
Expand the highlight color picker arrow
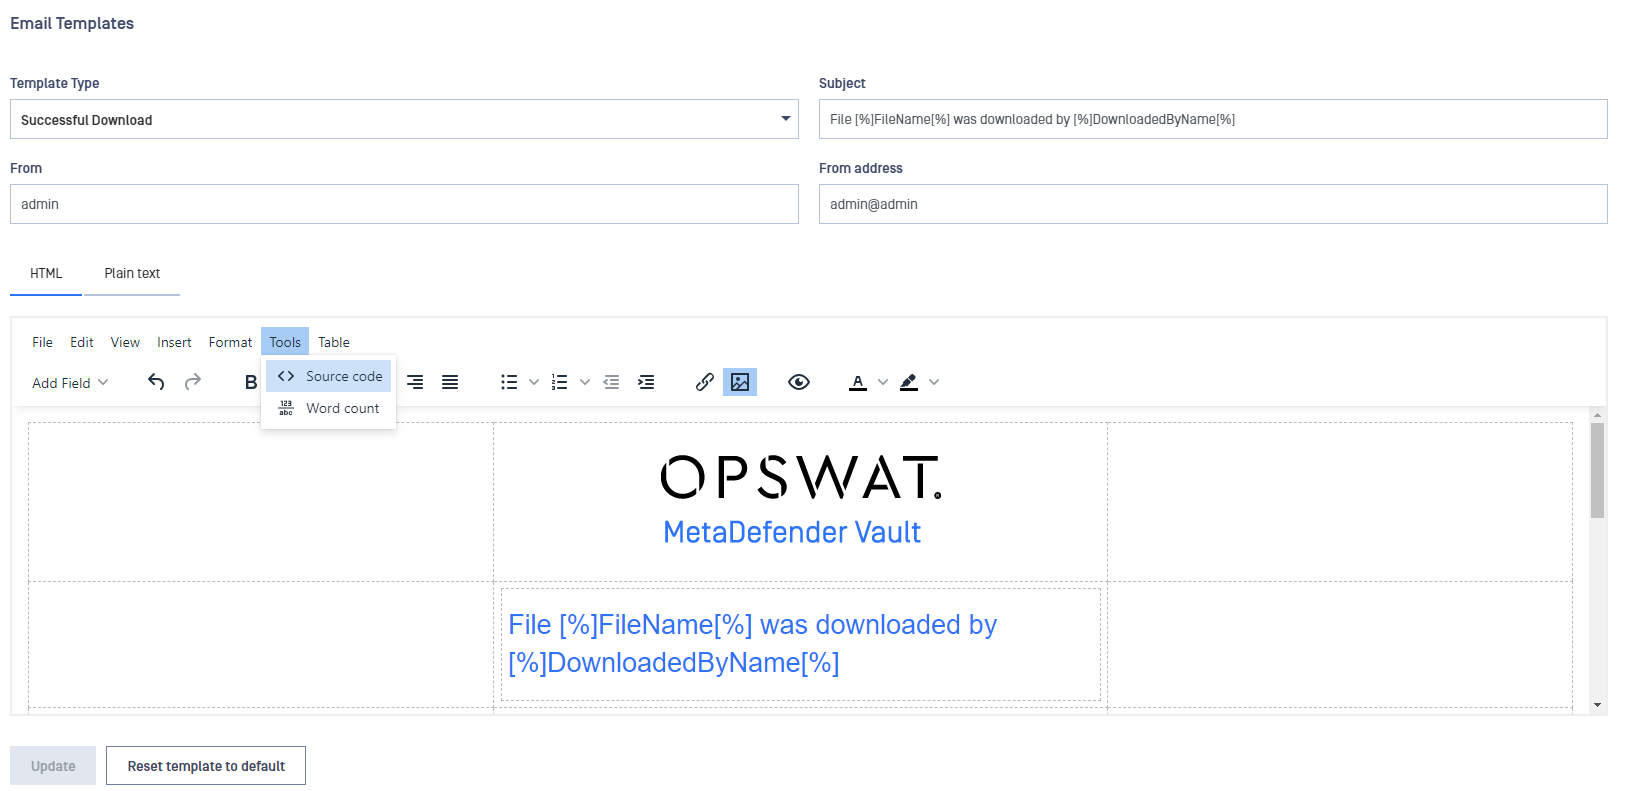(934, 382)
